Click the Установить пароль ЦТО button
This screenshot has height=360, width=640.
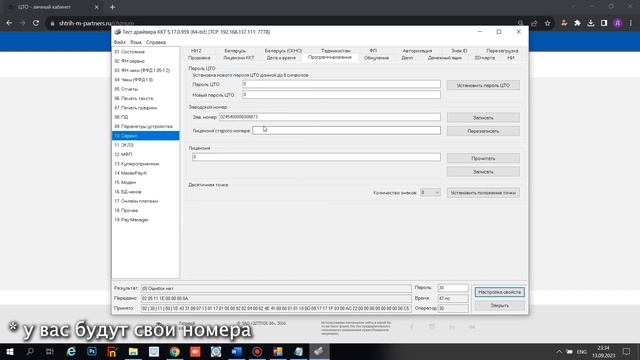[483, 85]
